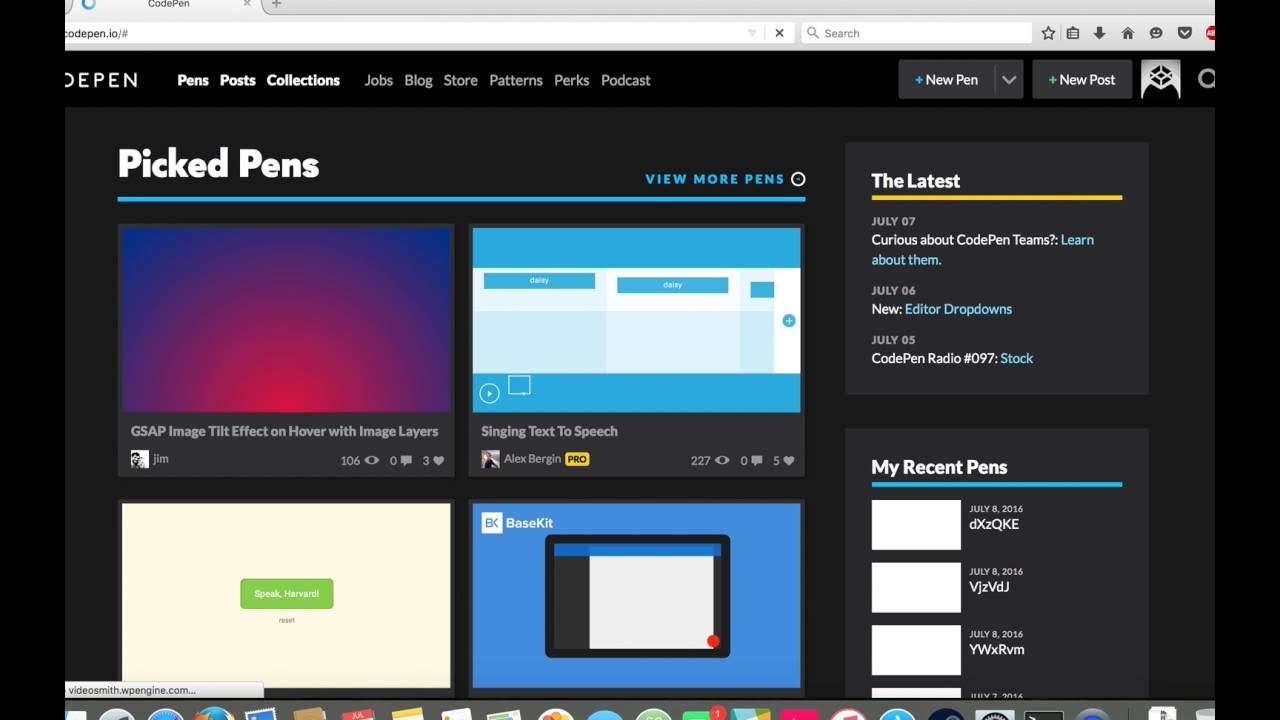Screen dimensions: 1280x720
Task: Click play icon on Singing Text To Speech preview
Action: pyautogui.click(x=489, y=393)
